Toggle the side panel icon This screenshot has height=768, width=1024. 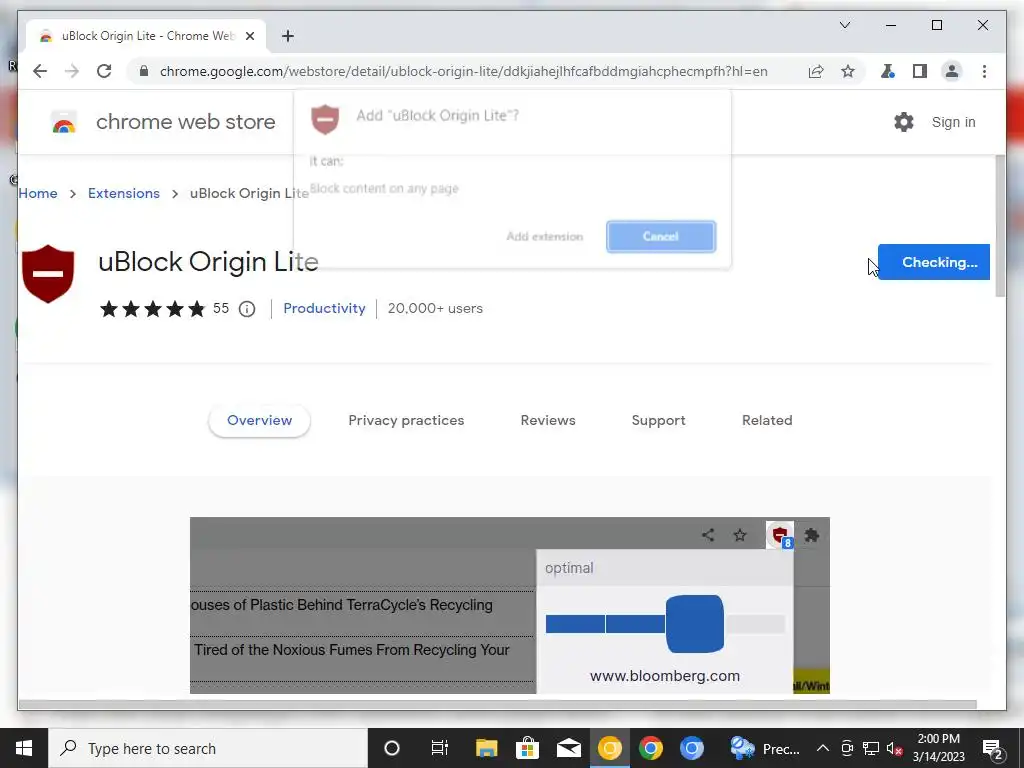920,71
